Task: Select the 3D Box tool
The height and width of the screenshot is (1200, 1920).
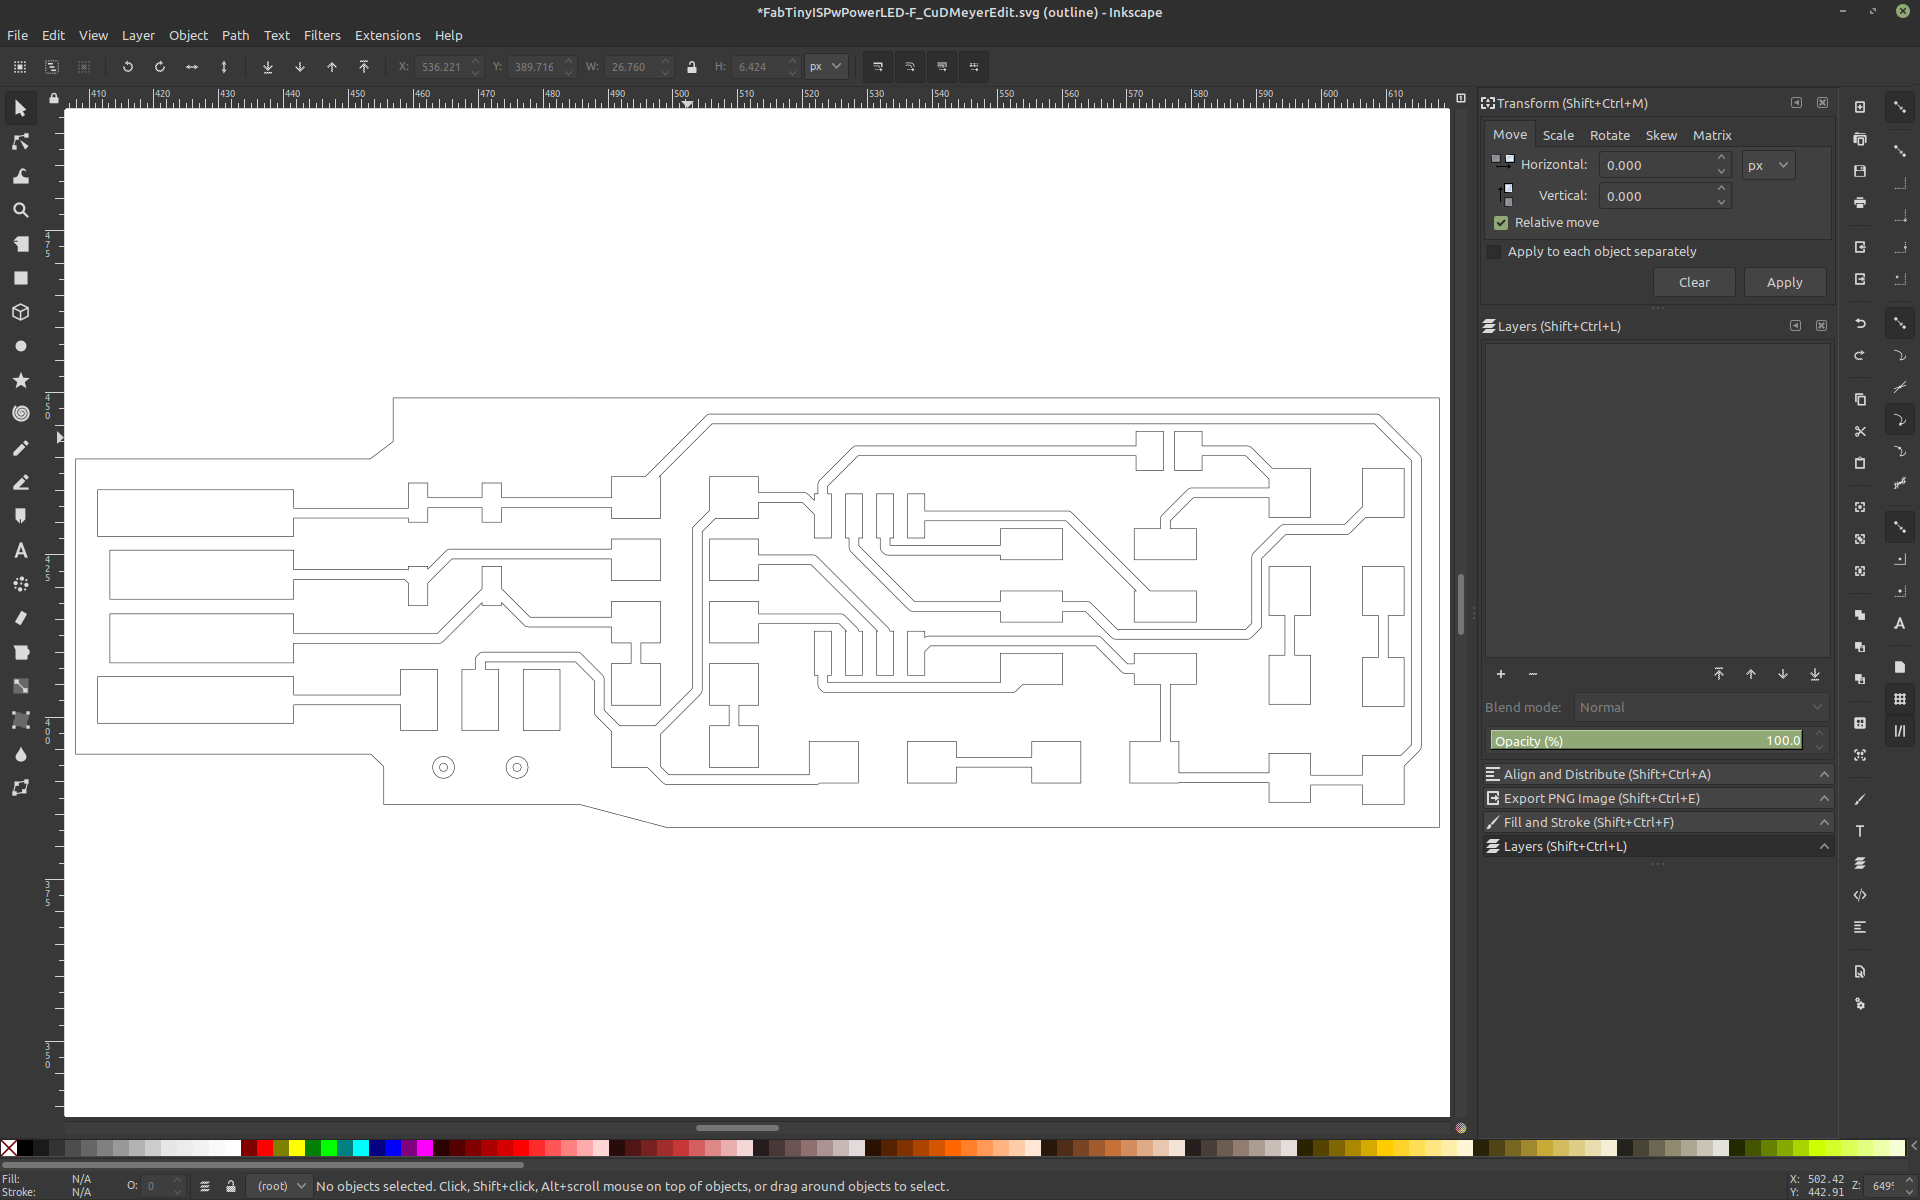Action: click(20, 312)
